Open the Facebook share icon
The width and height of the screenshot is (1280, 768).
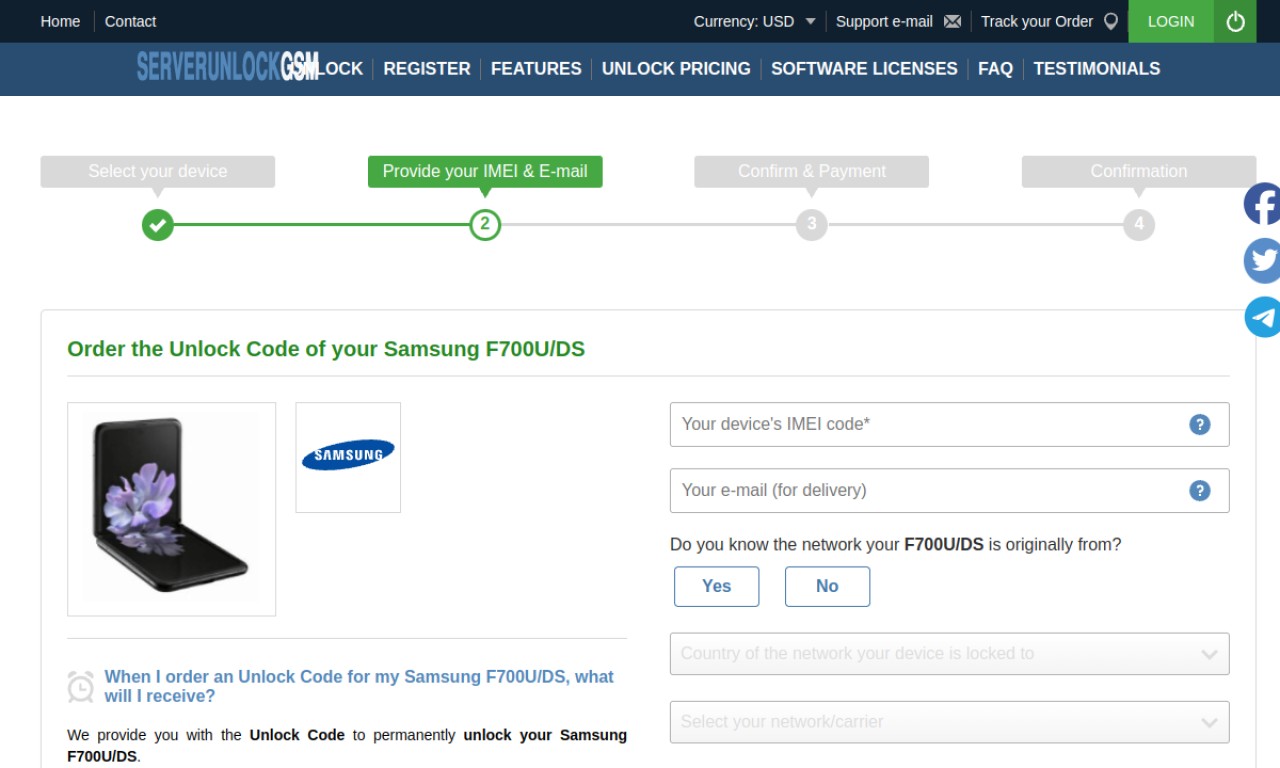pyautogui.click(x=1262, y=204)
